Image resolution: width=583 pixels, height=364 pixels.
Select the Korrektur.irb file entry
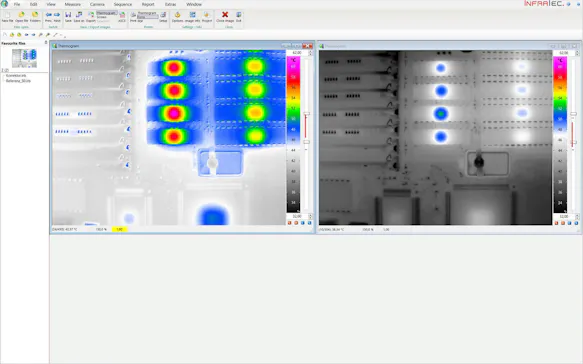[x=16, y=75]
